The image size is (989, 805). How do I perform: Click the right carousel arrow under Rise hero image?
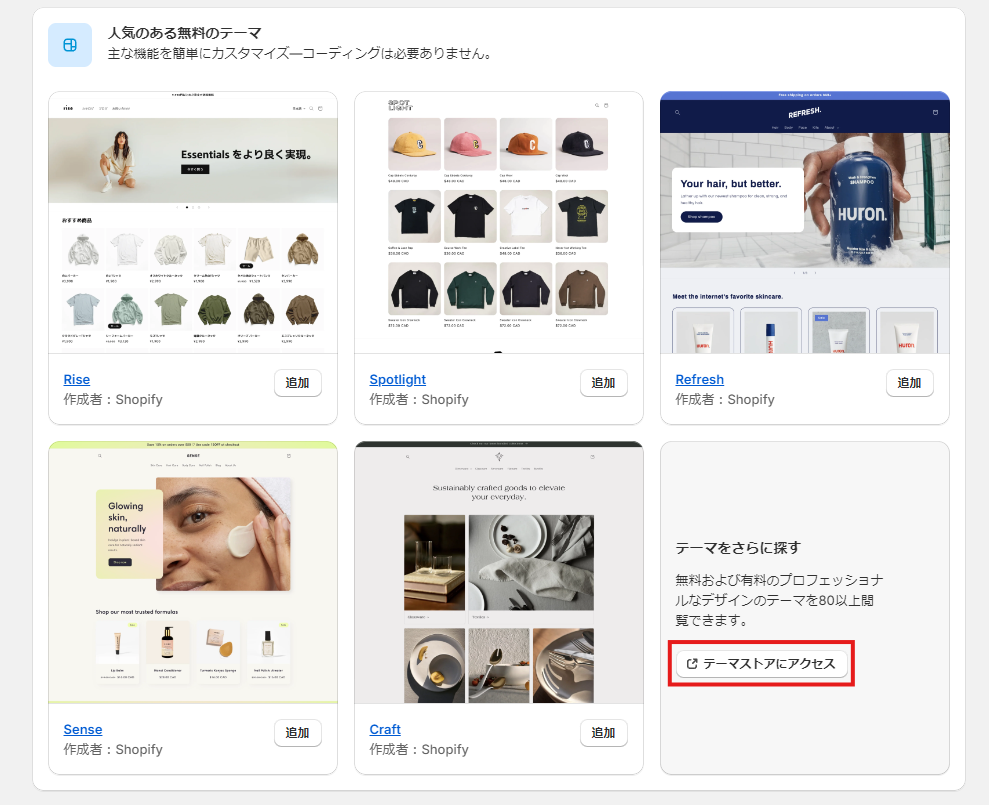209,206
